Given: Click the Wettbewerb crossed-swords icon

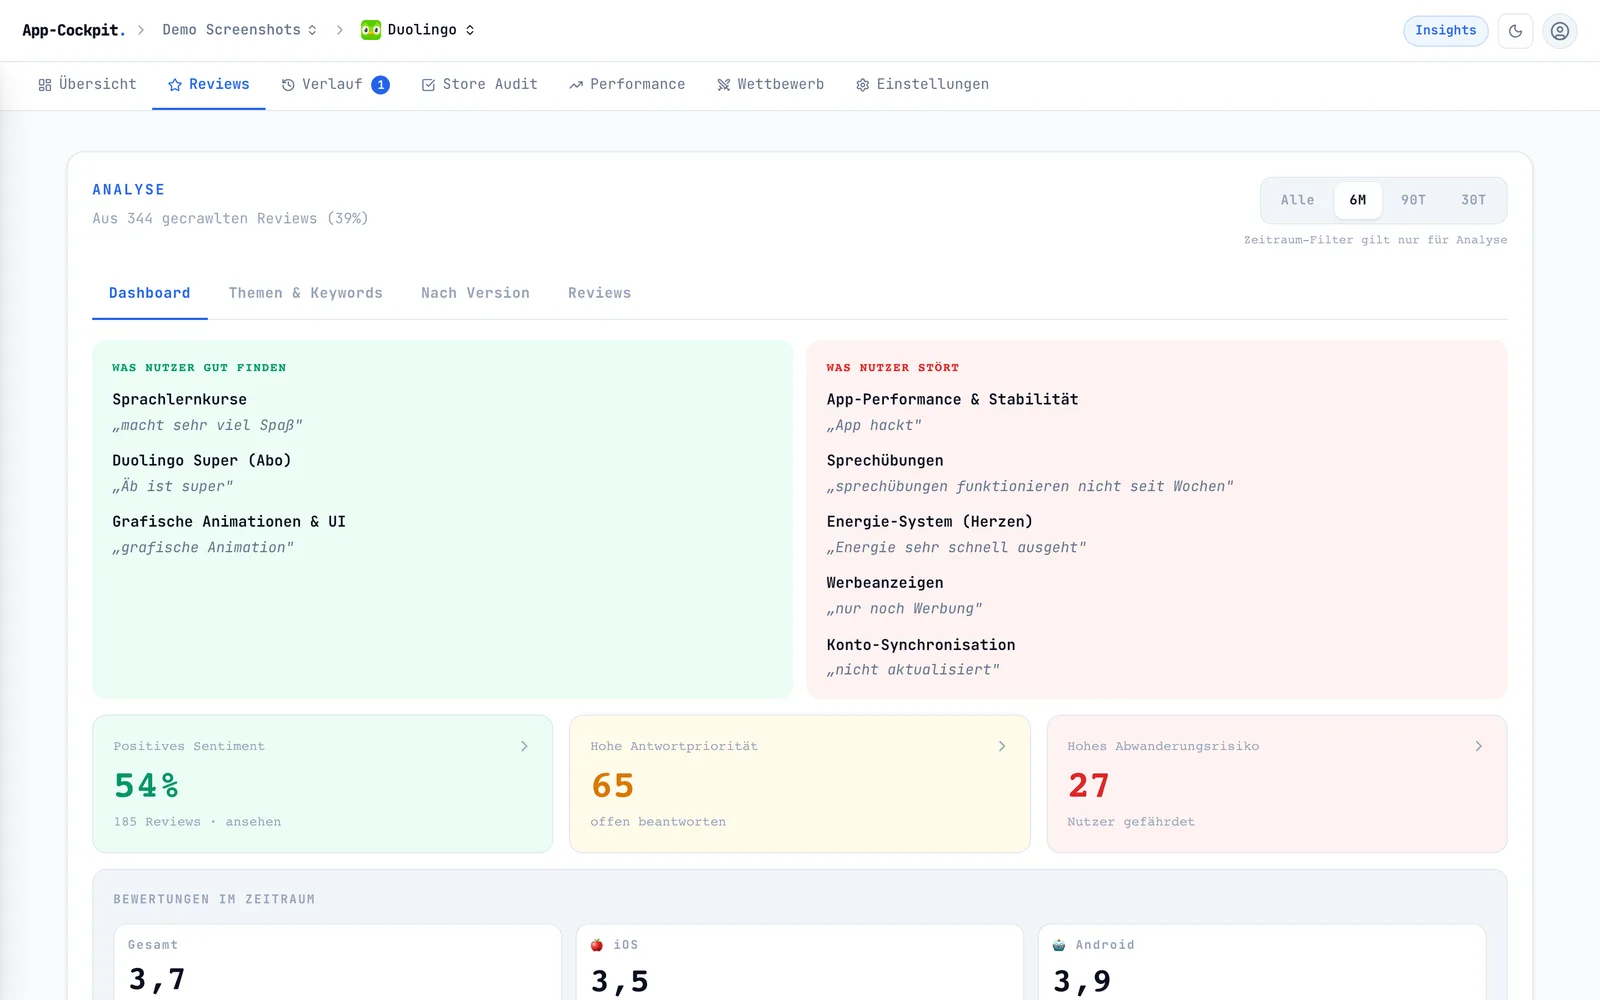Looking at the screenshot, I should (723, 85).
